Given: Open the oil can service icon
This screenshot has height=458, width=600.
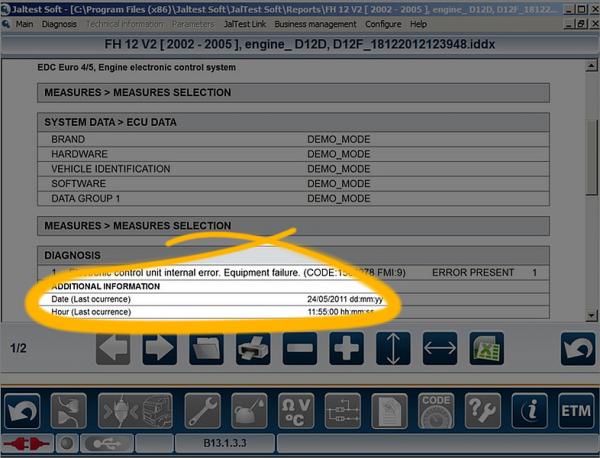Looking at the screenshot, I should [x=249, y=411].
